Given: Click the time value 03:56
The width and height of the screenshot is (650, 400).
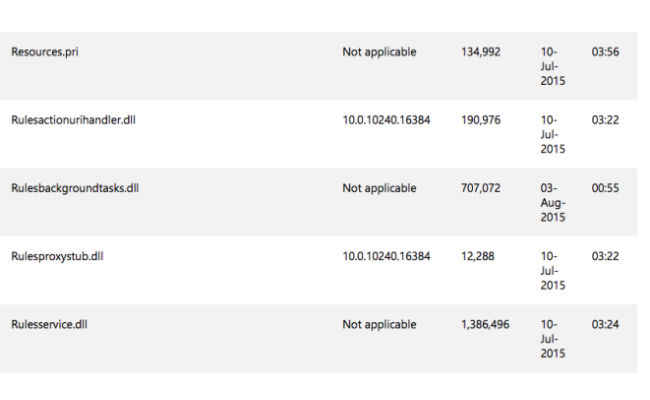Looking at the screenshot, I should 605,52.
